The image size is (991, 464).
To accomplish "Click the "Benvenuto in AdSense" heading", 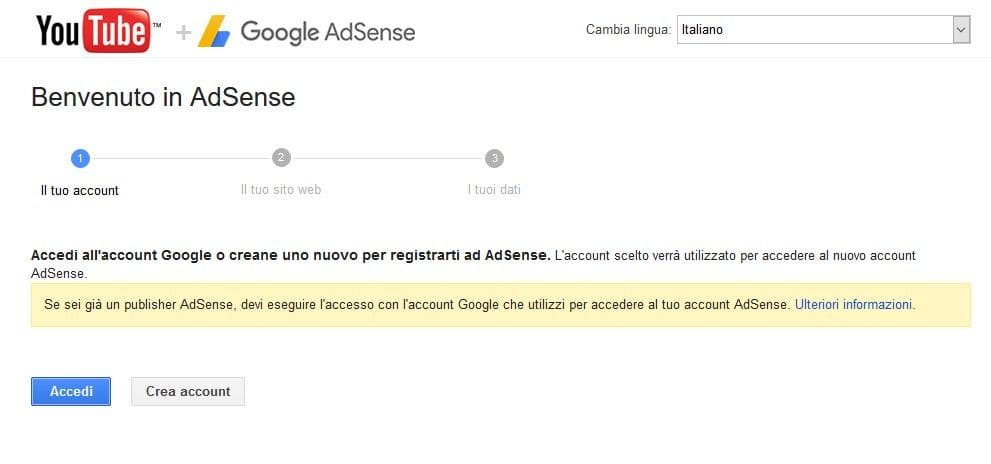I will click(163, 97).
